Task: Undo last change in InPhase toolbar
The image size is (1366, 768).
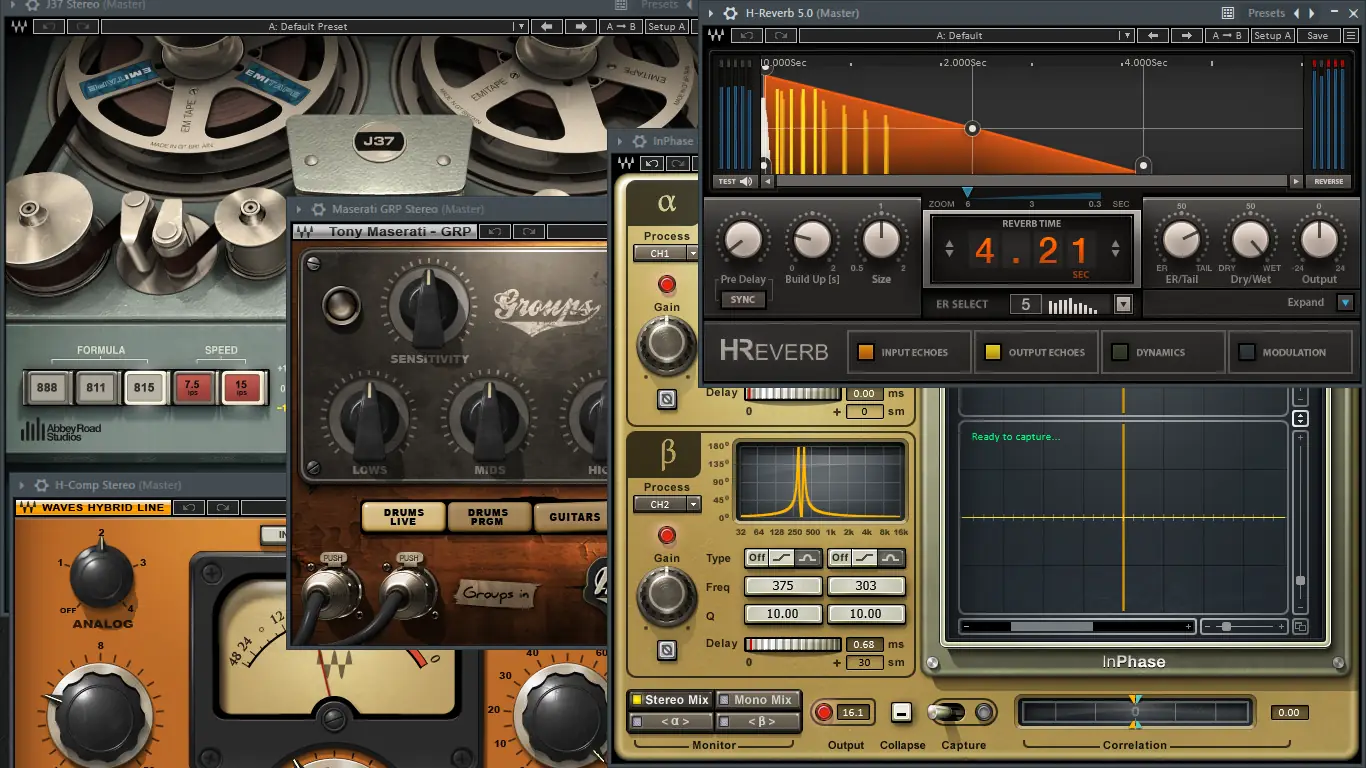Action: pyautogui.click(x=652, y=163)
